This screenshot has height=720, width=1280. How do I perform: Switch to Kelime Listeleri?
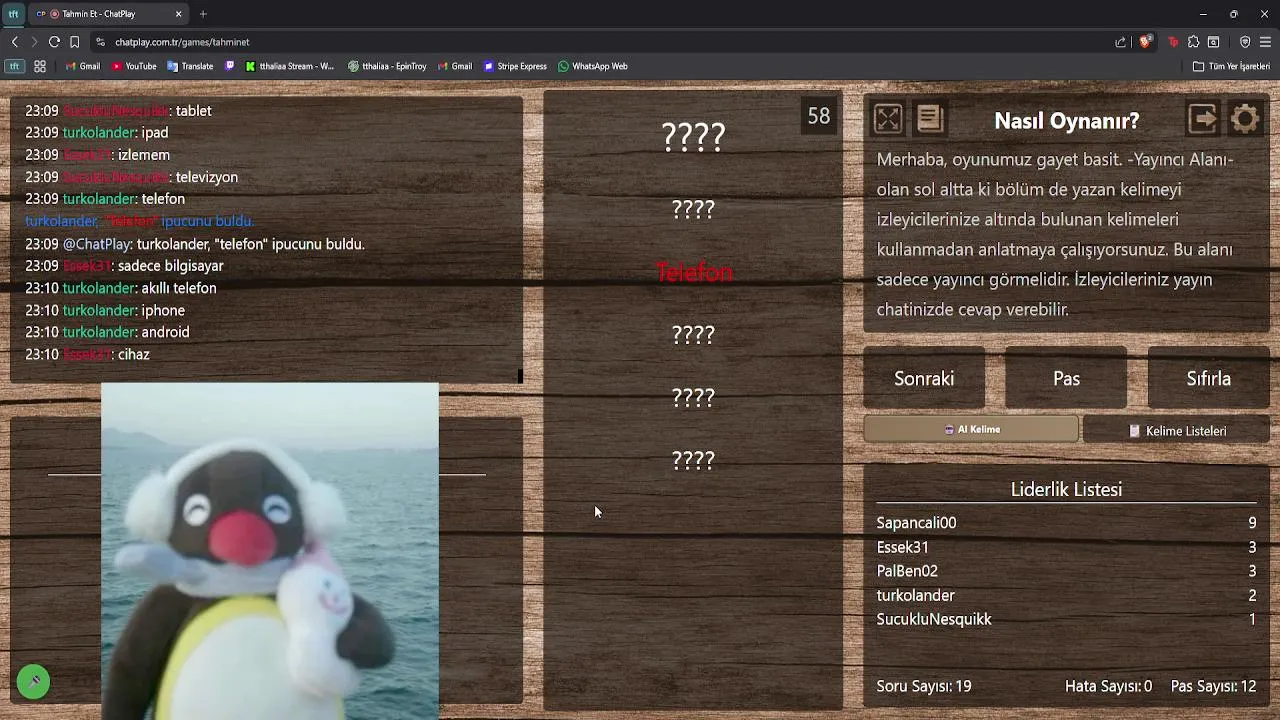[x=1176, y=430]
